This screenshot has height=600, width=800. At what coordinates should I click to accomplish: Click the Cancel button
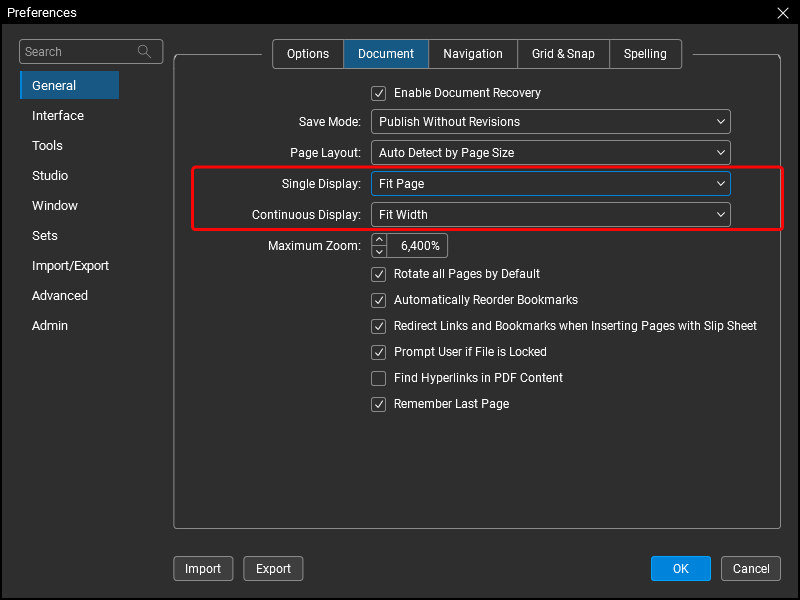click(x=751, y=569)
